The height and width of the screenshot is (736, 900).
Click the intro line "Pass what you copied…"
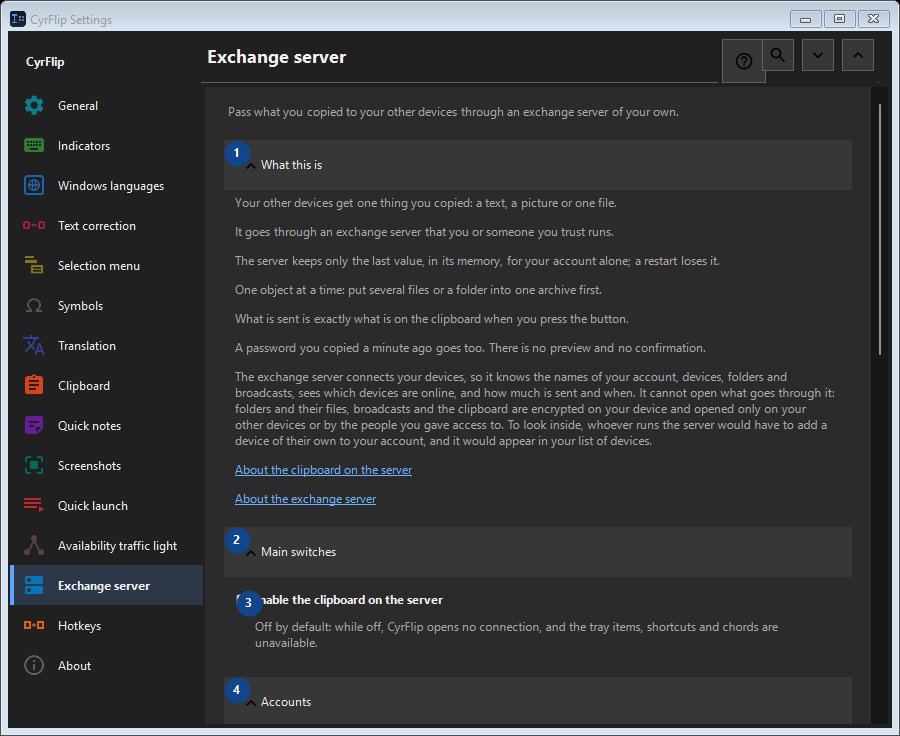(x=453, y=112)
